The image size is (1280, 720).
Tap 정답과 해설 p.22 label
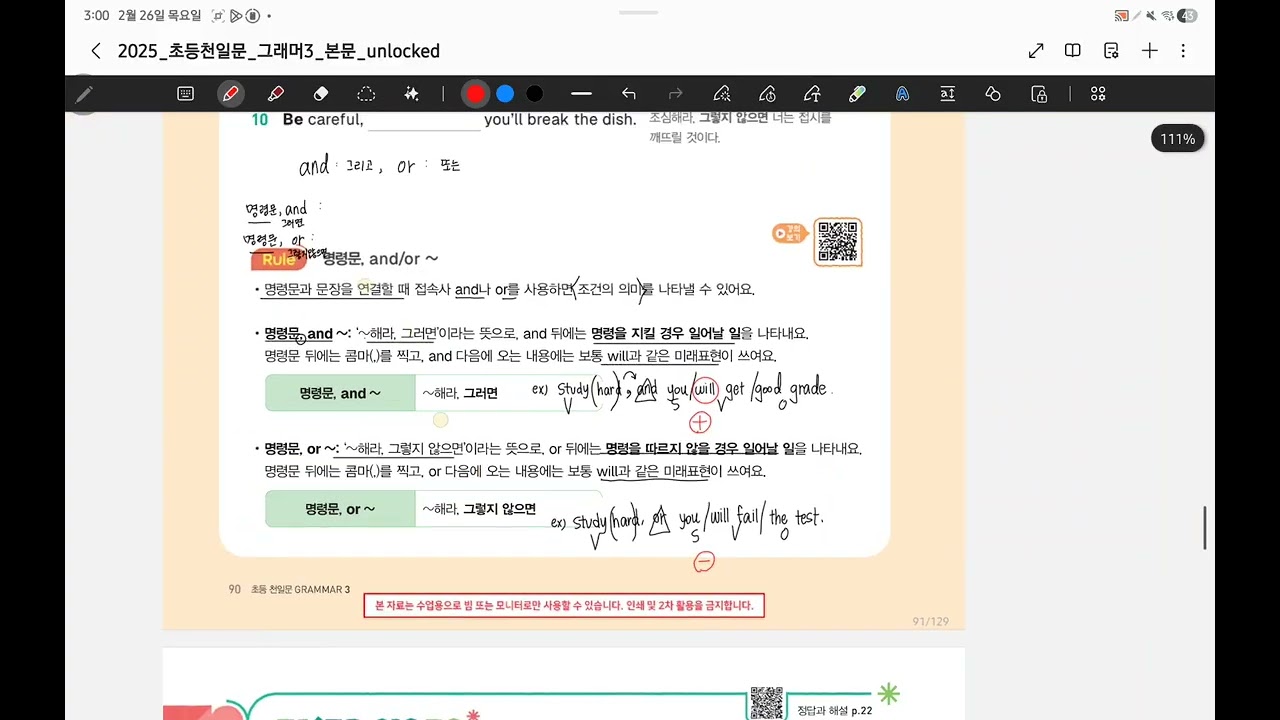point(836,710)
